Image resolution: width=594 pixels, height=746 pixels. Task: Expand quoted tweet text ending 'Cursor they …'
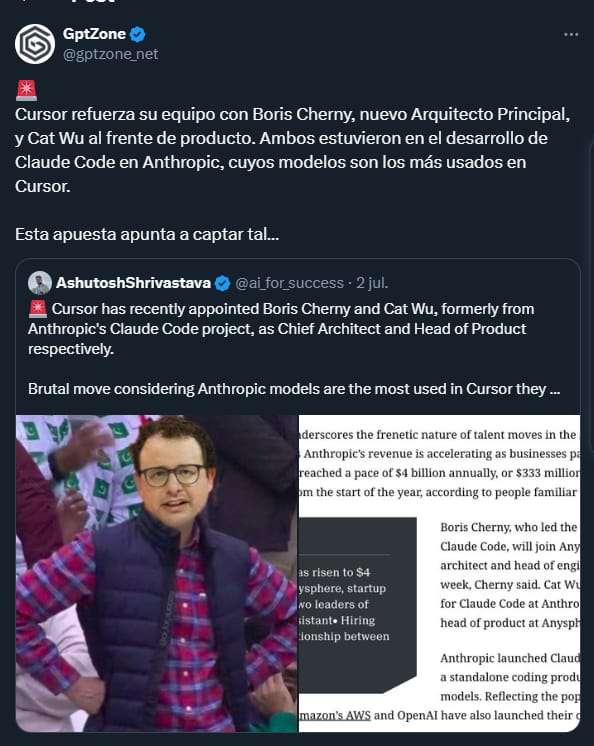point(294,389)
